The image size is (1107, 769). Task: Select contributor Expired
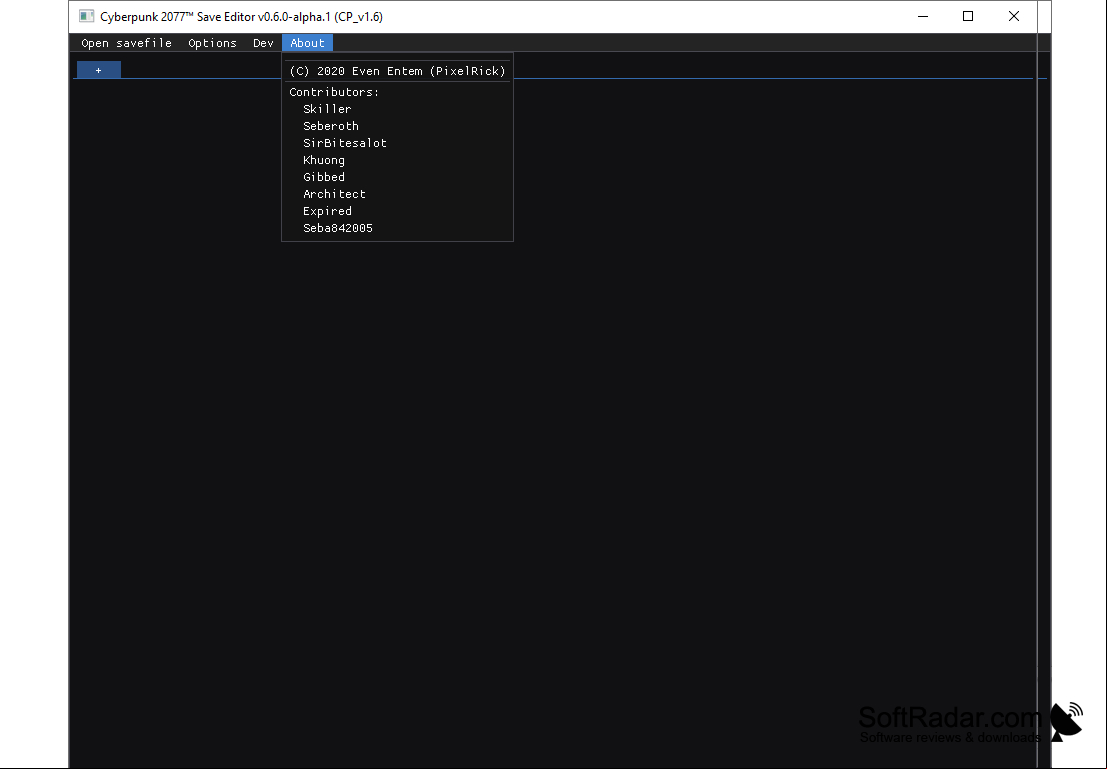click(328, 211)
